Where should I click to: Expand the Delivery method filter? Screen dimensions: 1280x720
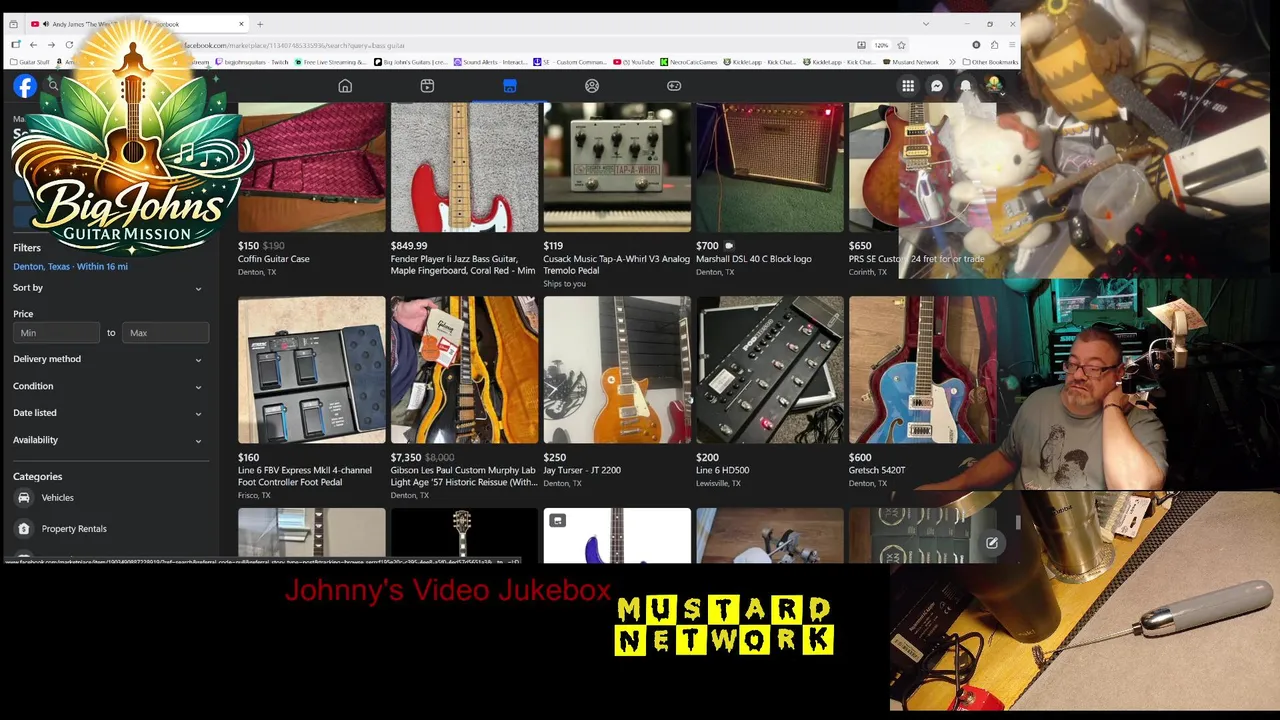tap(108, 359)
